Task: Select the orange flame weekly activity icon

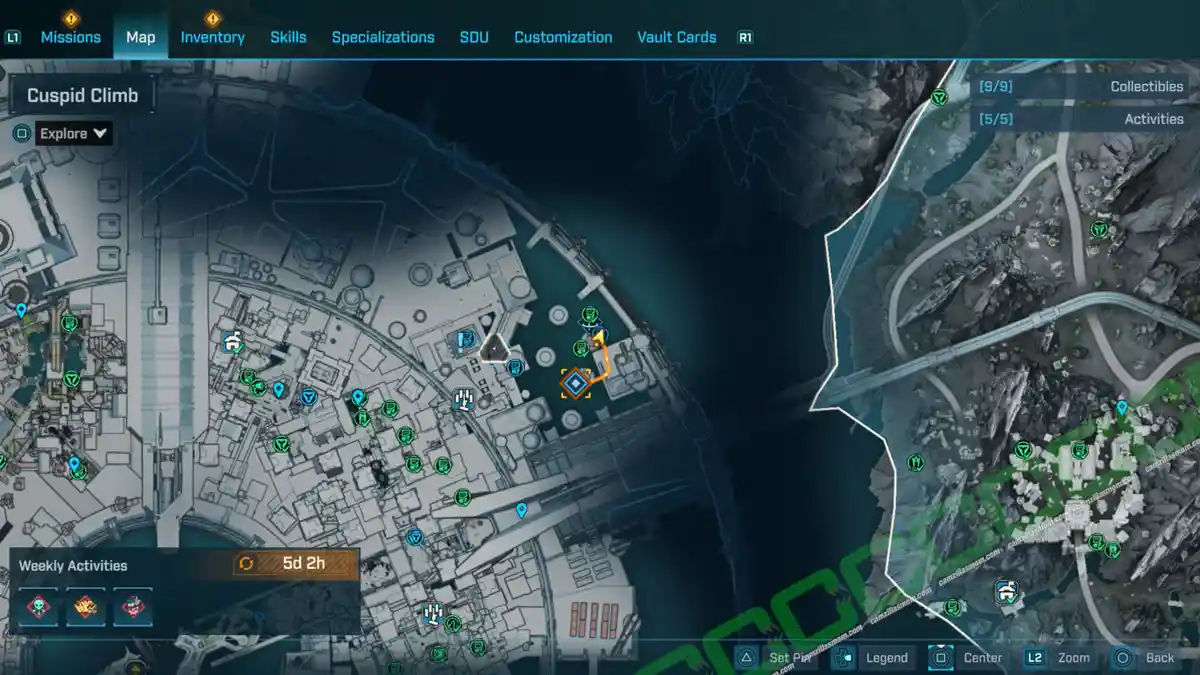Action: tap(86, 607)
